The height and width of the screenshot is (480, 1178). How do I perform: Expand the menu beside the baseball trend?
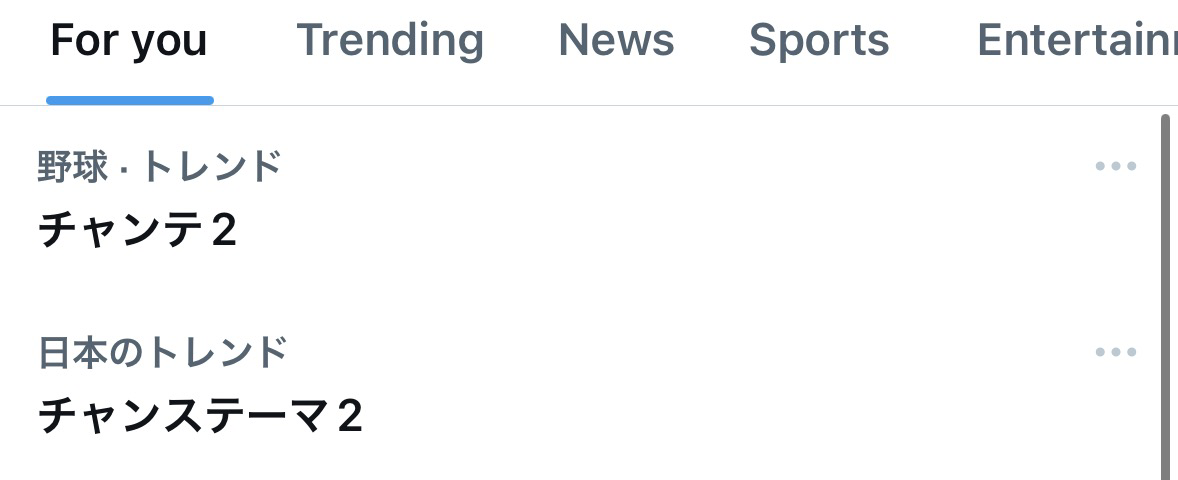coord(1116,166)
